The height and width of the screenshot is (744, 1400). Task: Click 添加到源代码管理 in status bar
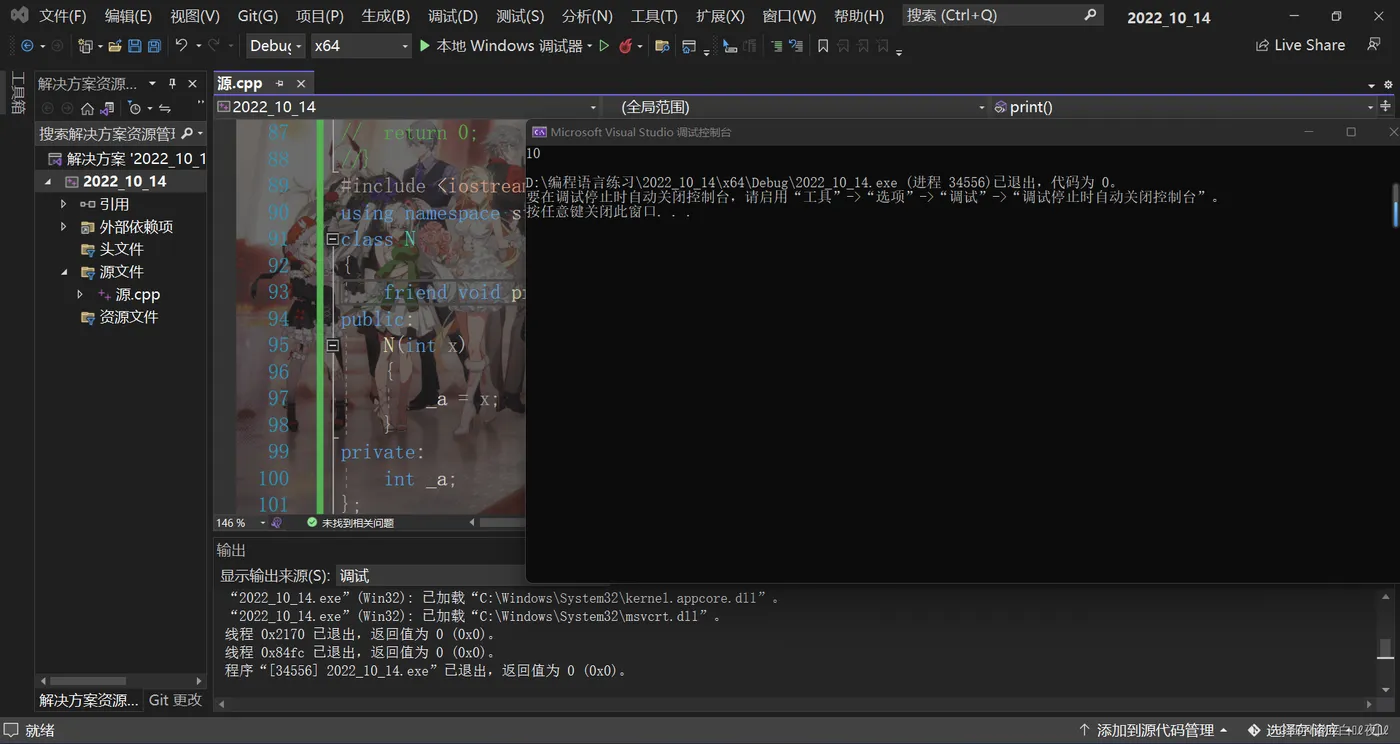1152,730
